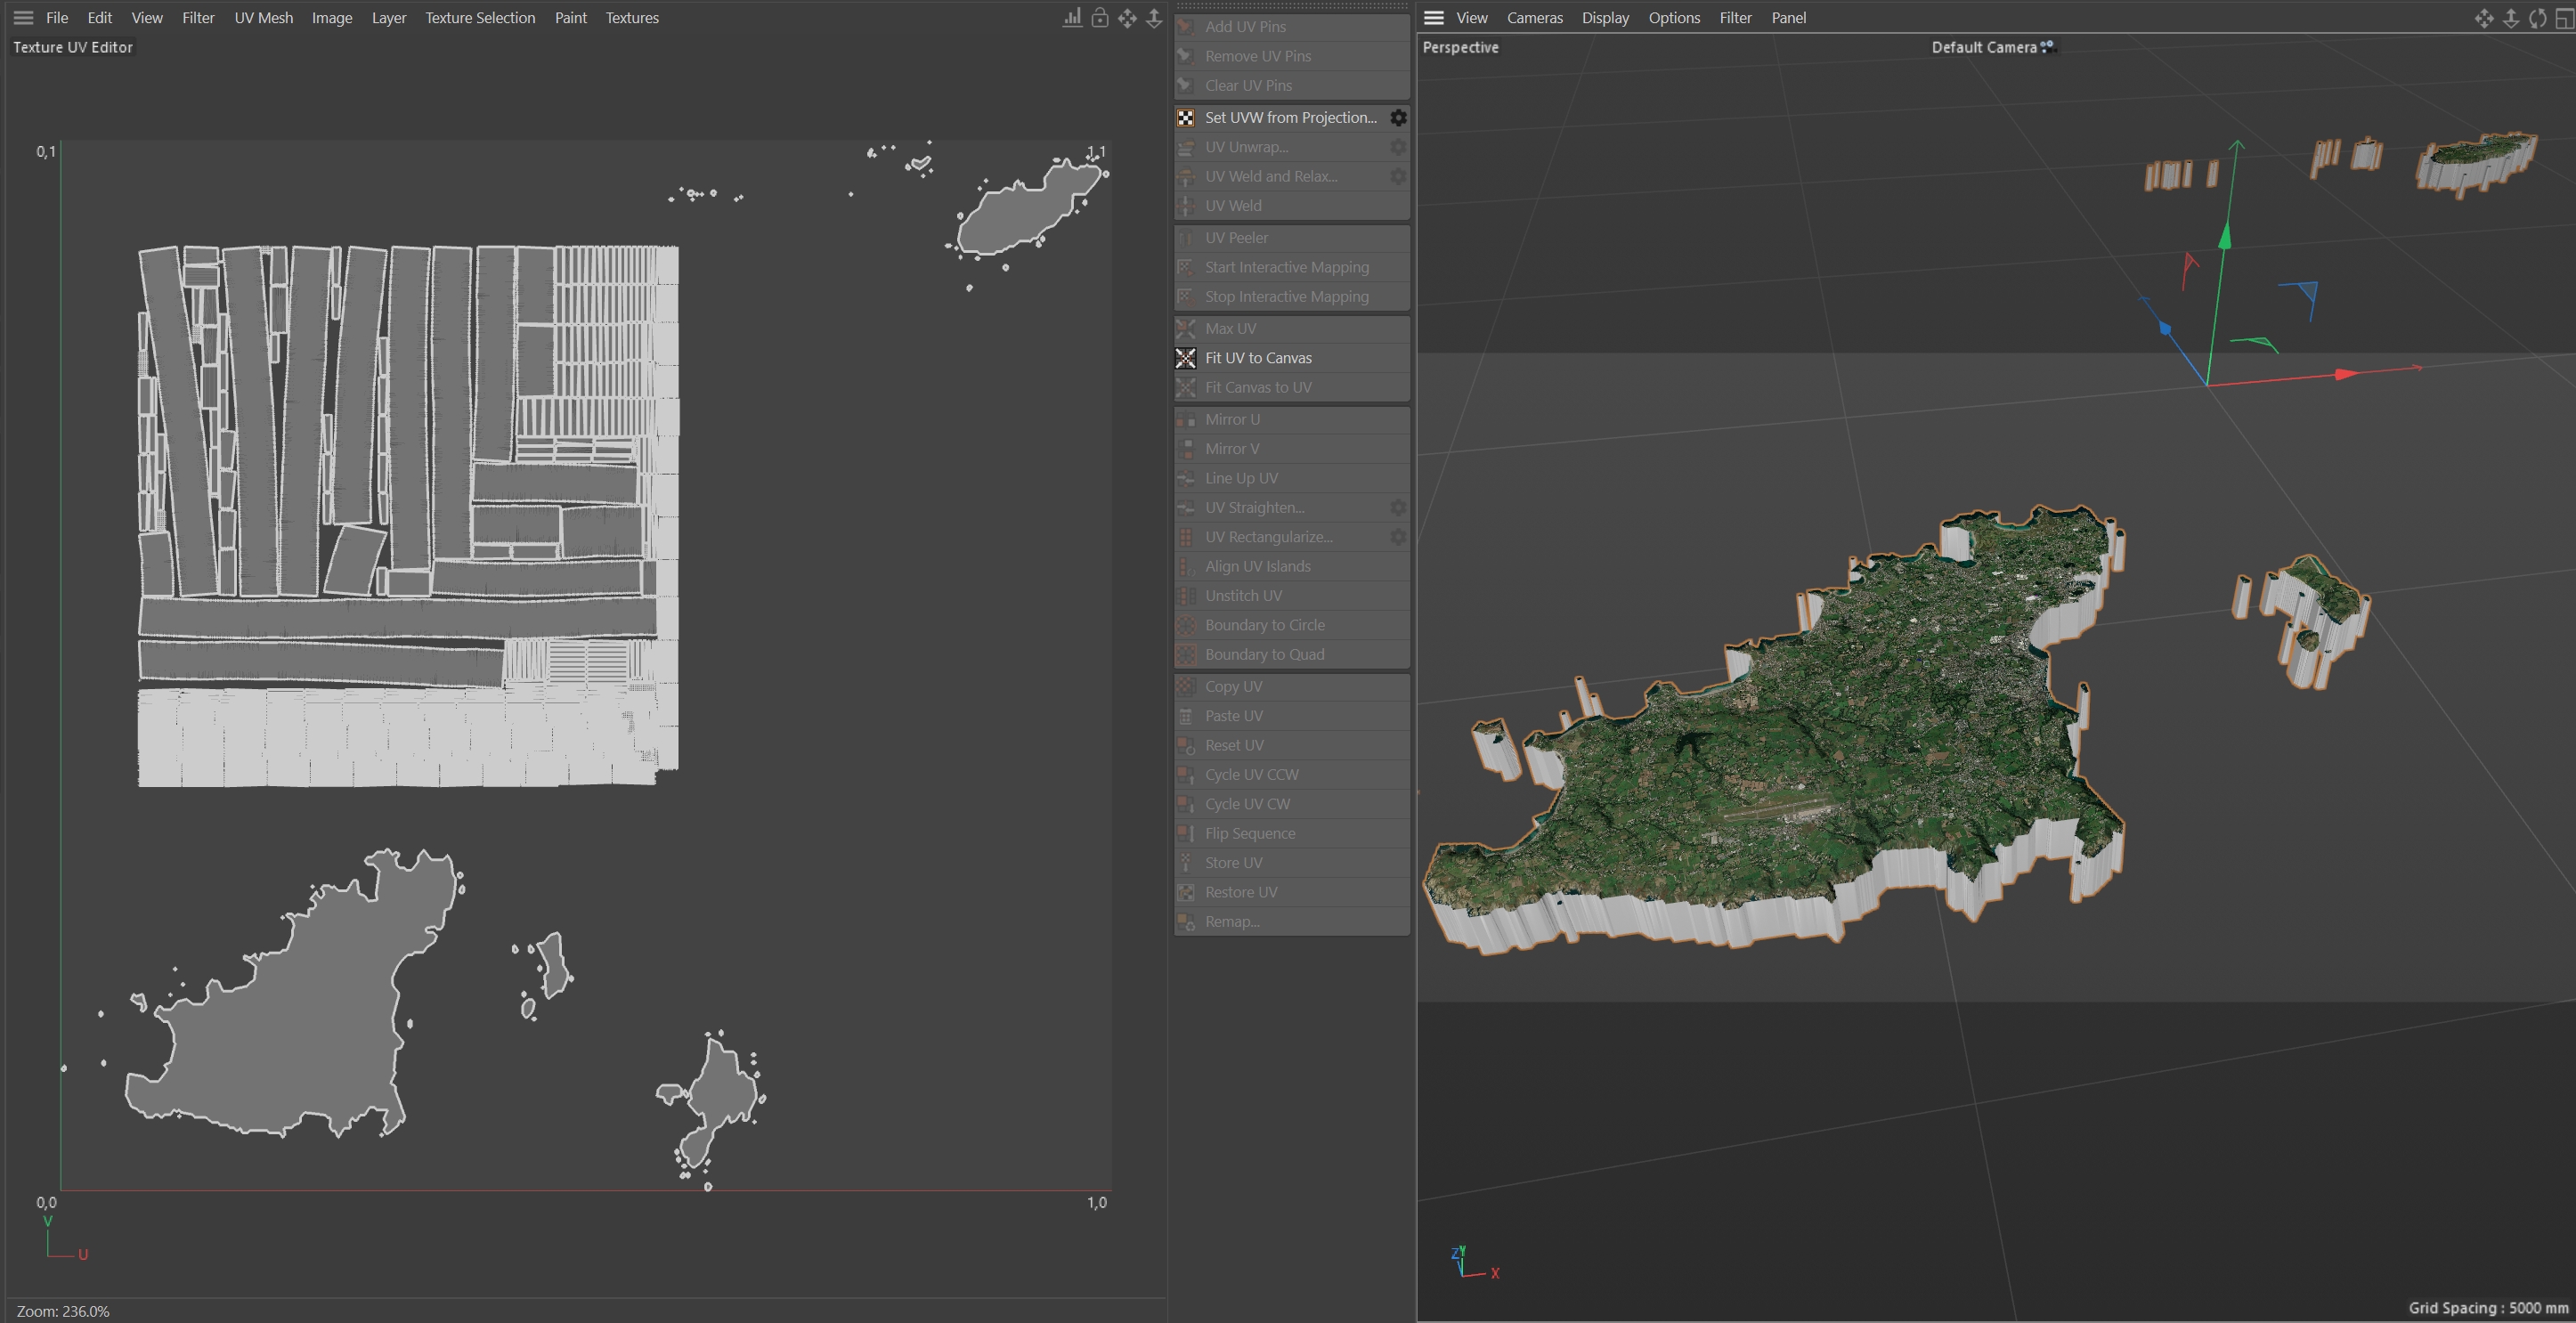Click the green Y-axis arrow handle
Viewport: 2576px width, 1323px height.
[2225, 238]
